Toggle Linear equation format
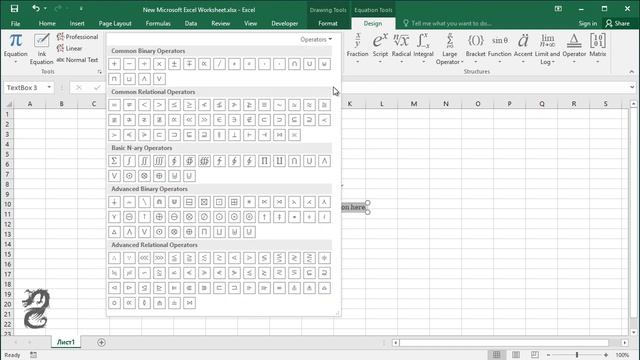Viewport: 640px width, 360px height. point(69,48)
